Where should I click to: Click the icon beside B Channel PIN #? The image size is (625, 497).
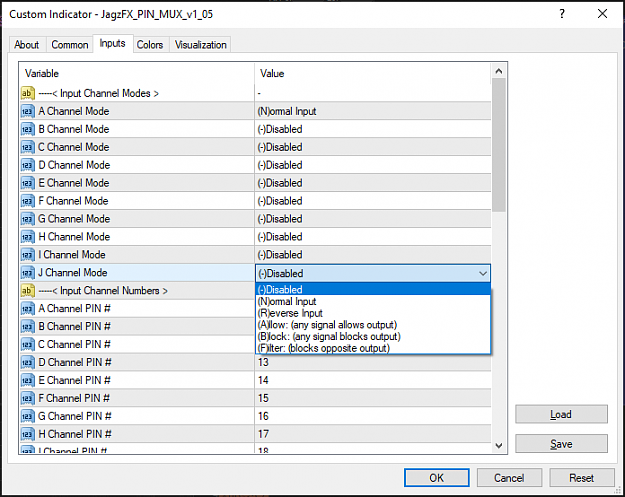pyautogui.click(x=28, y=326)
